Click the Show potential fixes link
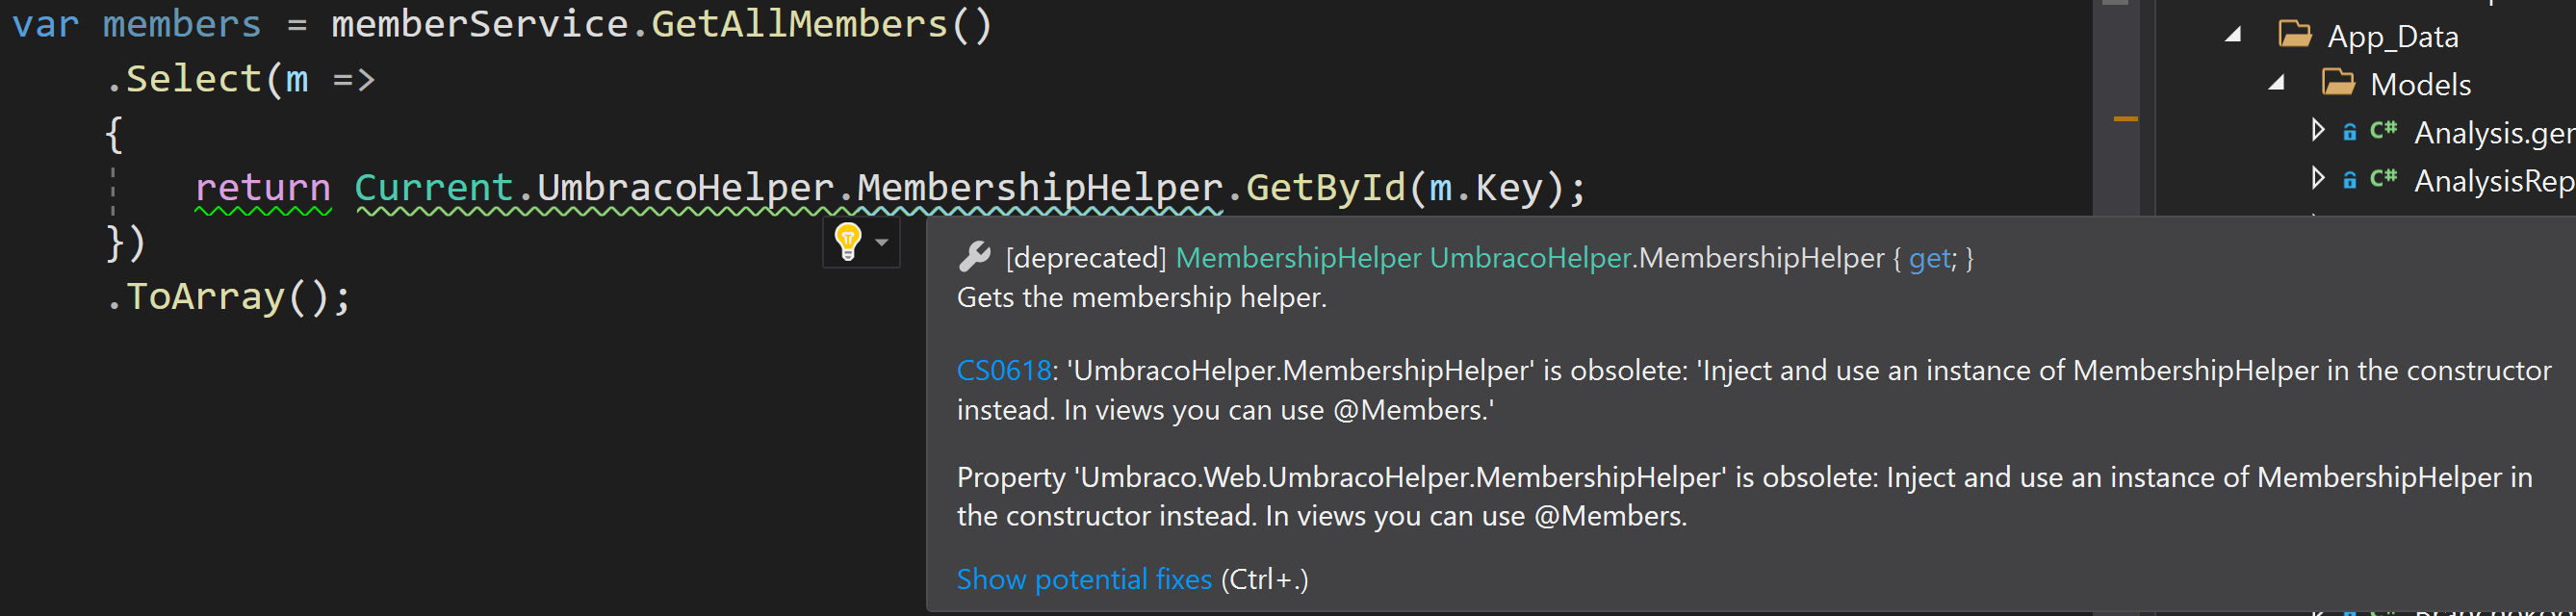The height and width of the screenshot is (616, 2576). (x=1084, y=579)
